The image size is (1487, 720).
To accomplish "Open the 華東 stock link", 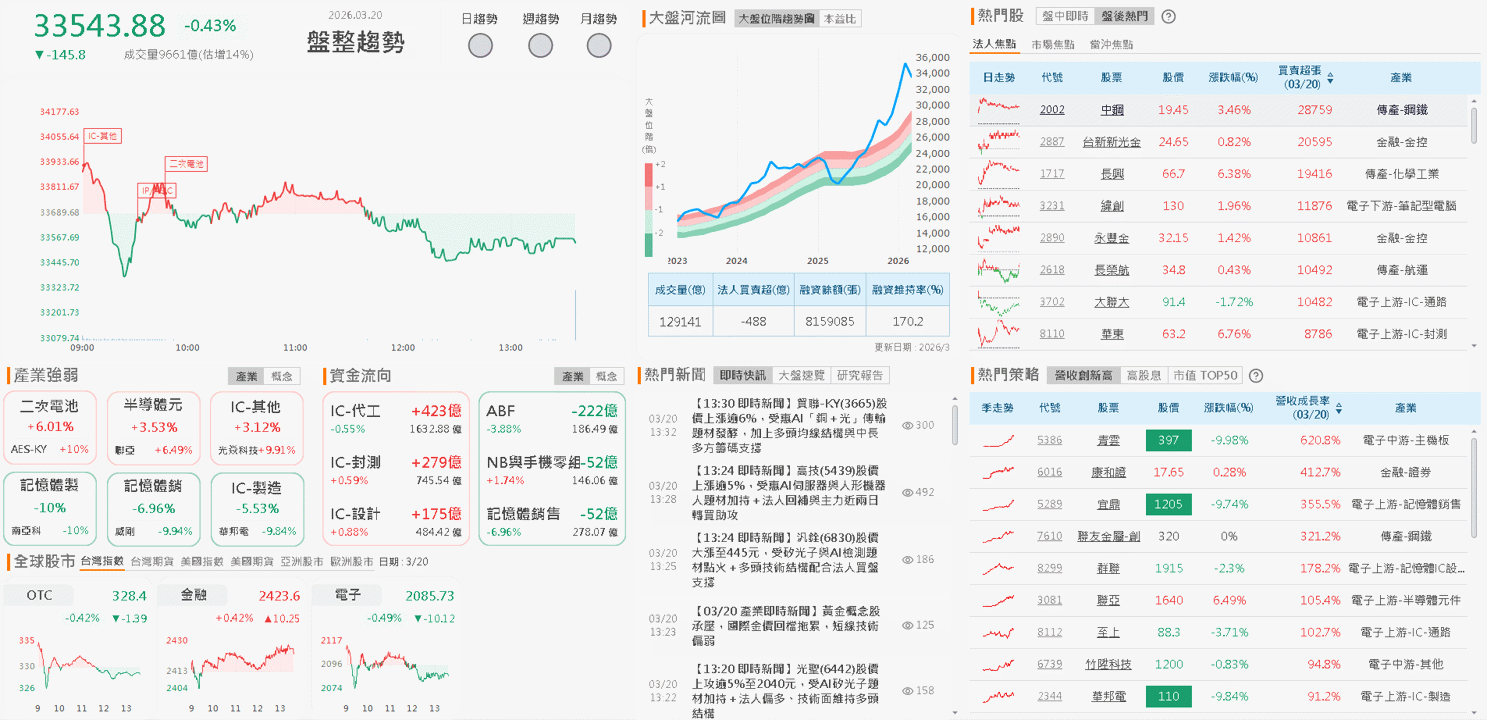I will (x=1112, y=334).
